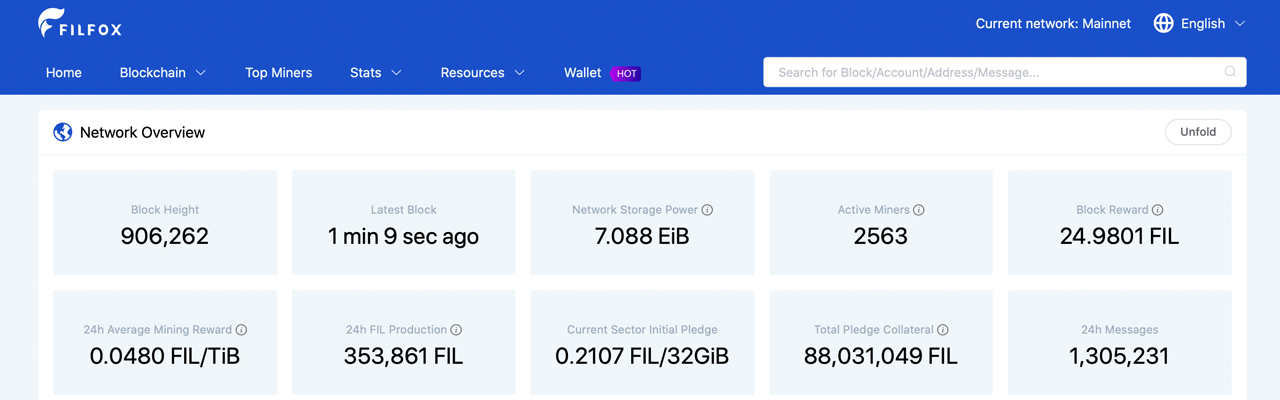Click info icon beside Block Reward

click(1158, 210)
